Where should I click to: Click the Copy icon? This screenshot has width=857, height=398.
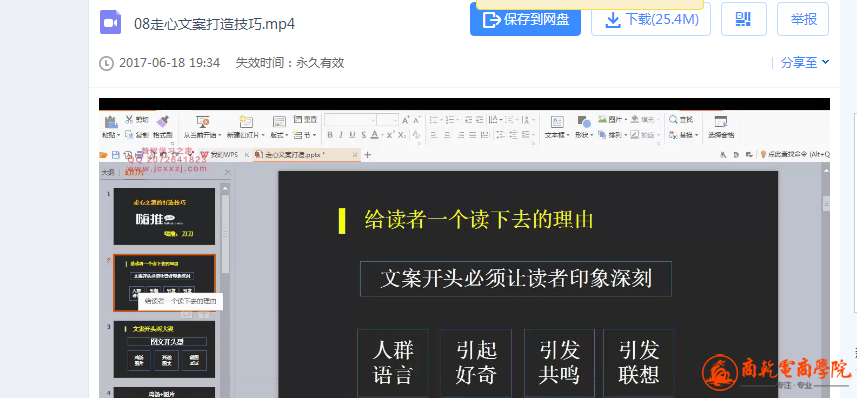pyautogui.click(x=129, y=134)
